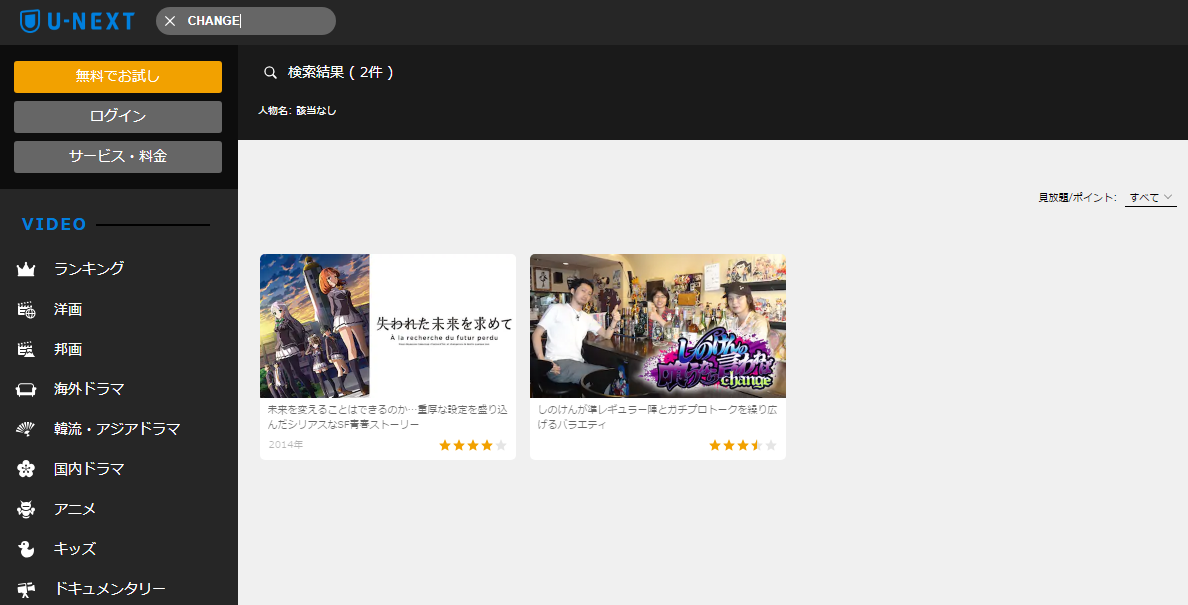The width and height of the screenshot is (1188, 605).
Task: Click the search results magnifier icon
Action: (270, 73)
